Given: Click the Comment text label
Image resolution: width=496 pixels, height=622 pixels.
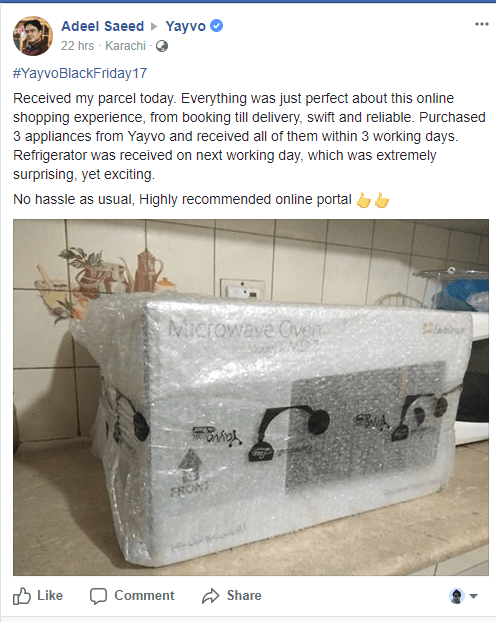Looking at the screenshot, I should [x=144, y=595].
